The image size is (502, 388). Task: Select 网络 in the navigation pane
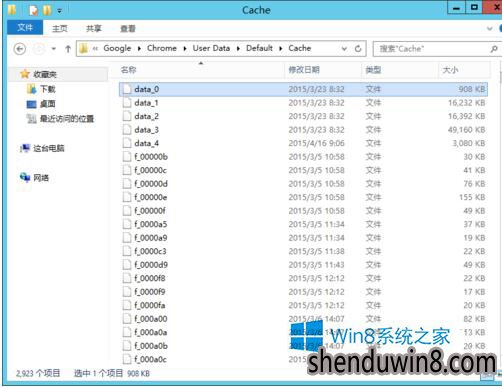tap(41, 178)
